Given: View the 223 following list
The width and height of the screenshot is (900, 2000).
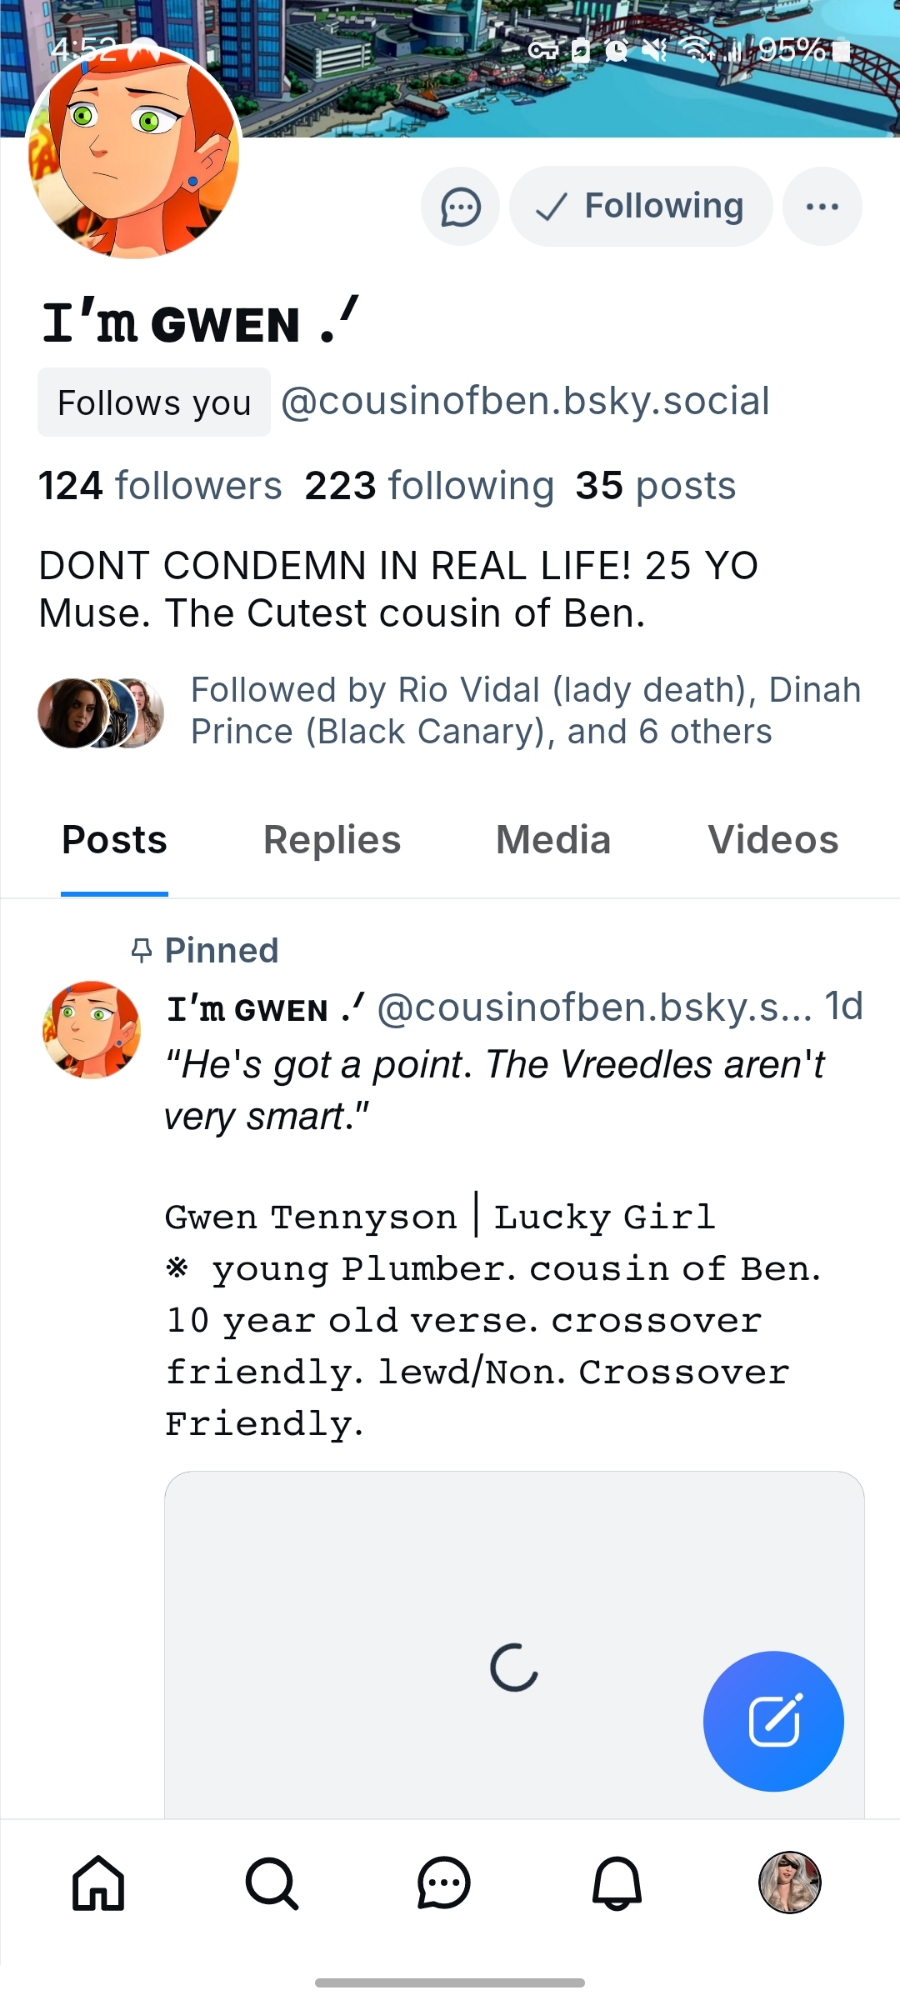Looking at the screenshot, I should [x=429, y=486].
